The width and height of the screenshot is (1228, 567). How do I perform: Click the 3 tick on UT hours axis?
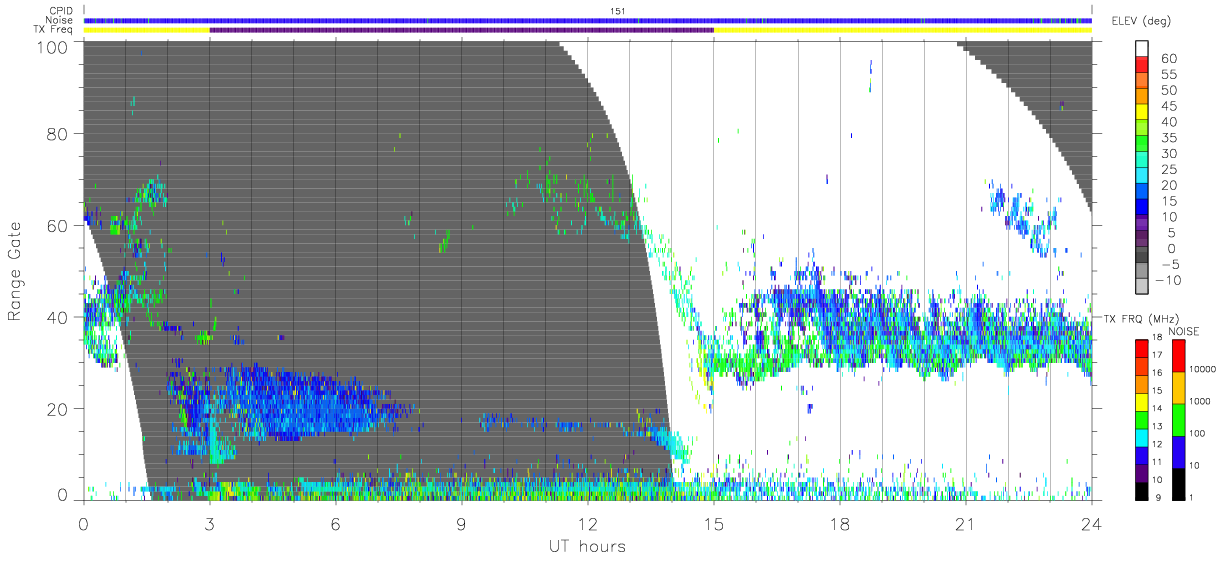210,523
